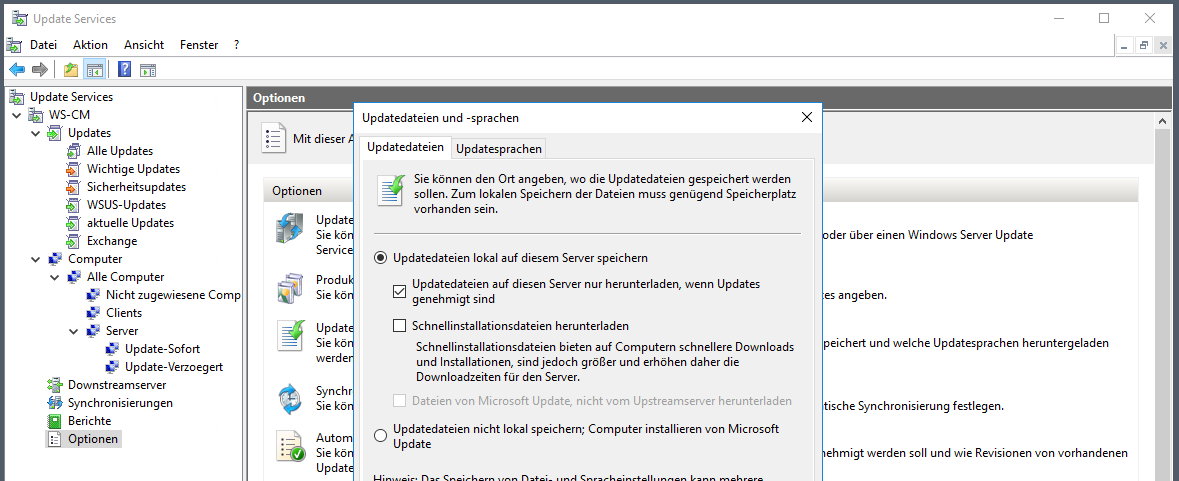1179x481 pixels.
Task: Open Sicherheitsupdates view
Action: [136, 187]
